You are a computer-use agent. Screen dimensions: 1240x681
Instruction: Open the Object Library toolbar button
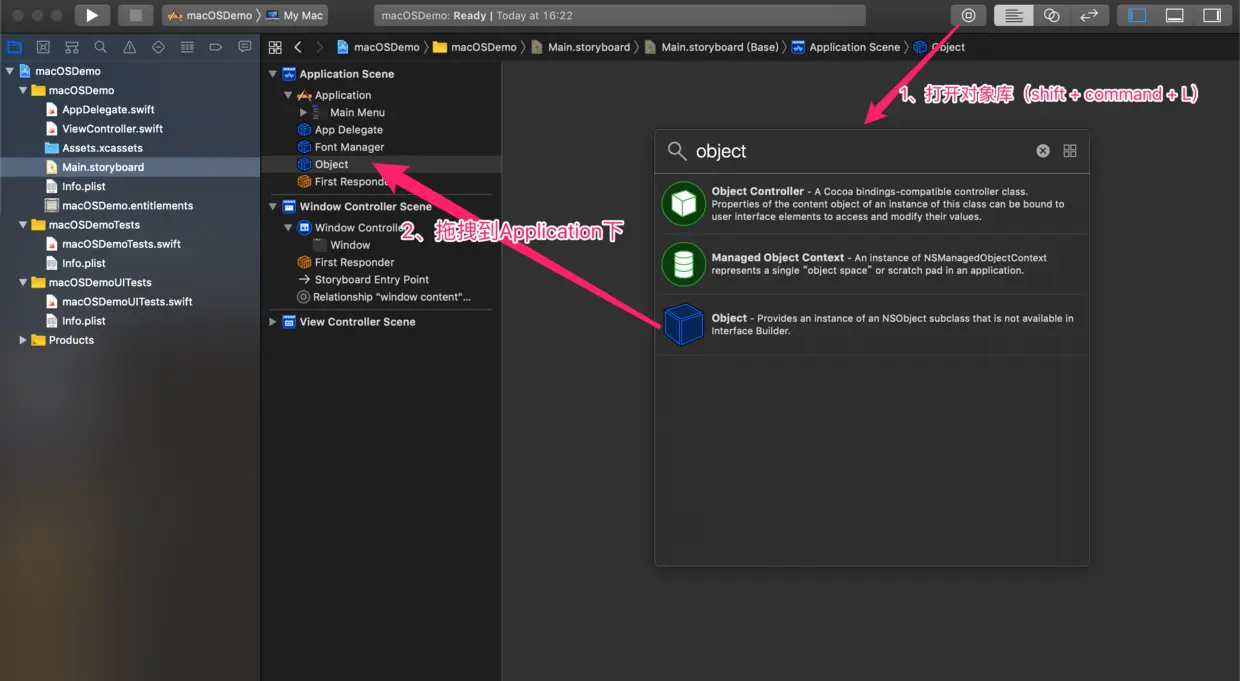click(968, 15)
